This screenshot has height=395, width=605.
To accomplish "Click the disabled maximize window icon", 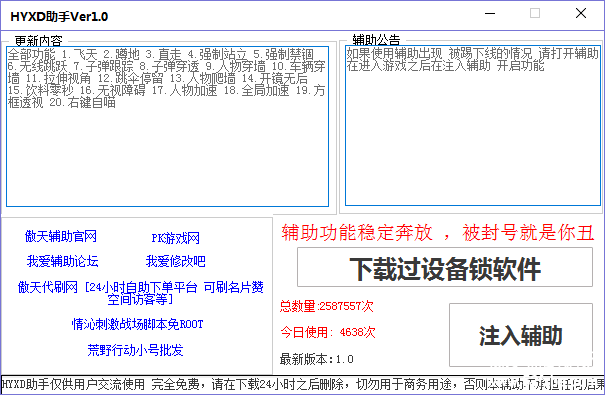I will click(x=535, y=14).
